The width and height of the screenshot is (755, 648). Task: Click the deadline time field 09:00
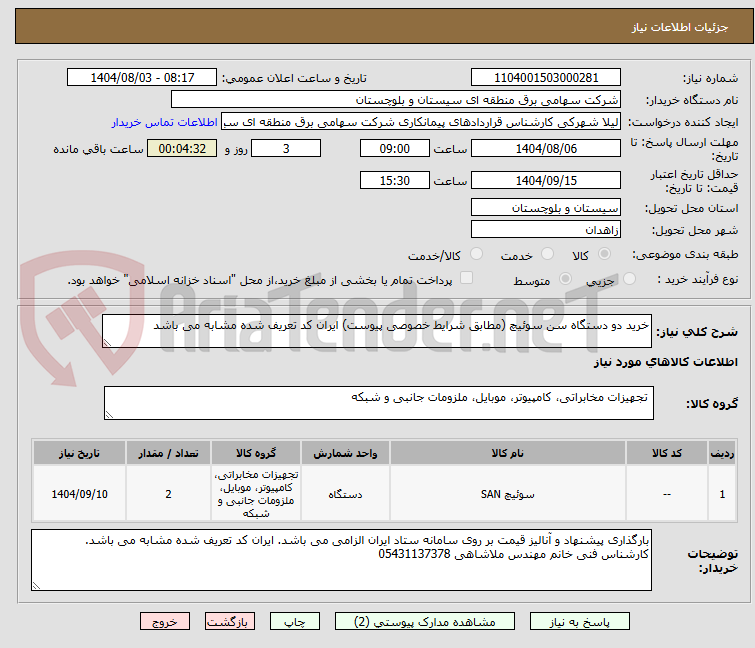pyautogui.click(x=394, y=148)
